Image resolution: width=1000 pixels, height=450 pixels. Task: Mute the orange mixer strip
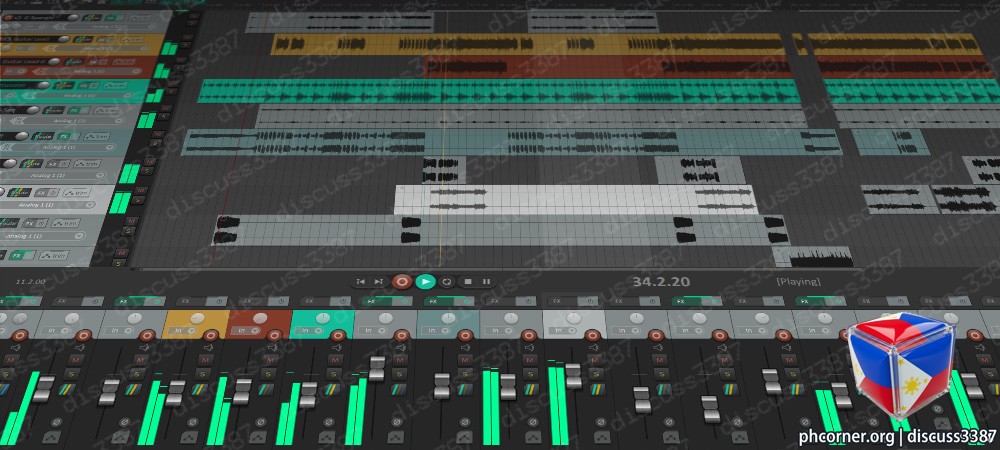tap(205, 359)
